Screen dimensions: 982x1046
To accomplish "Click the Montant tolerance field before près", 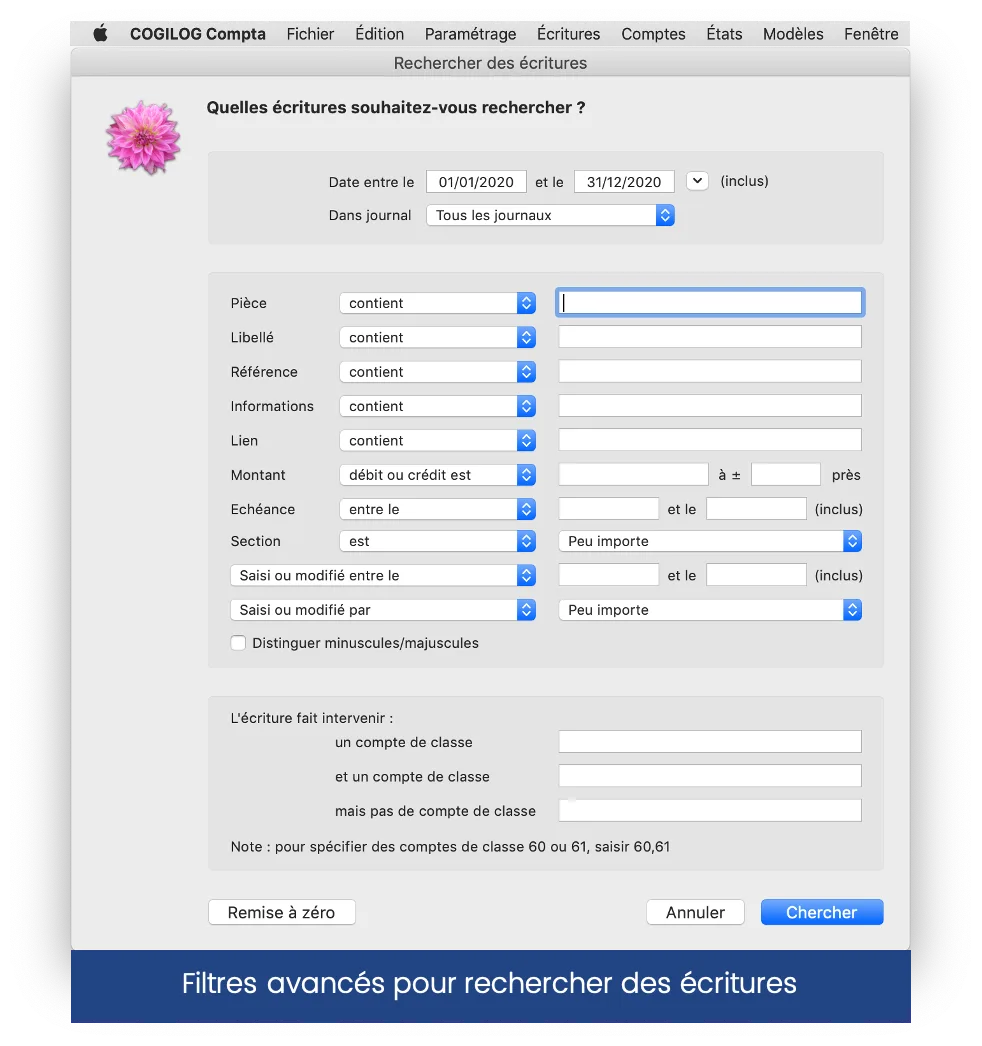I will (786, 474).
